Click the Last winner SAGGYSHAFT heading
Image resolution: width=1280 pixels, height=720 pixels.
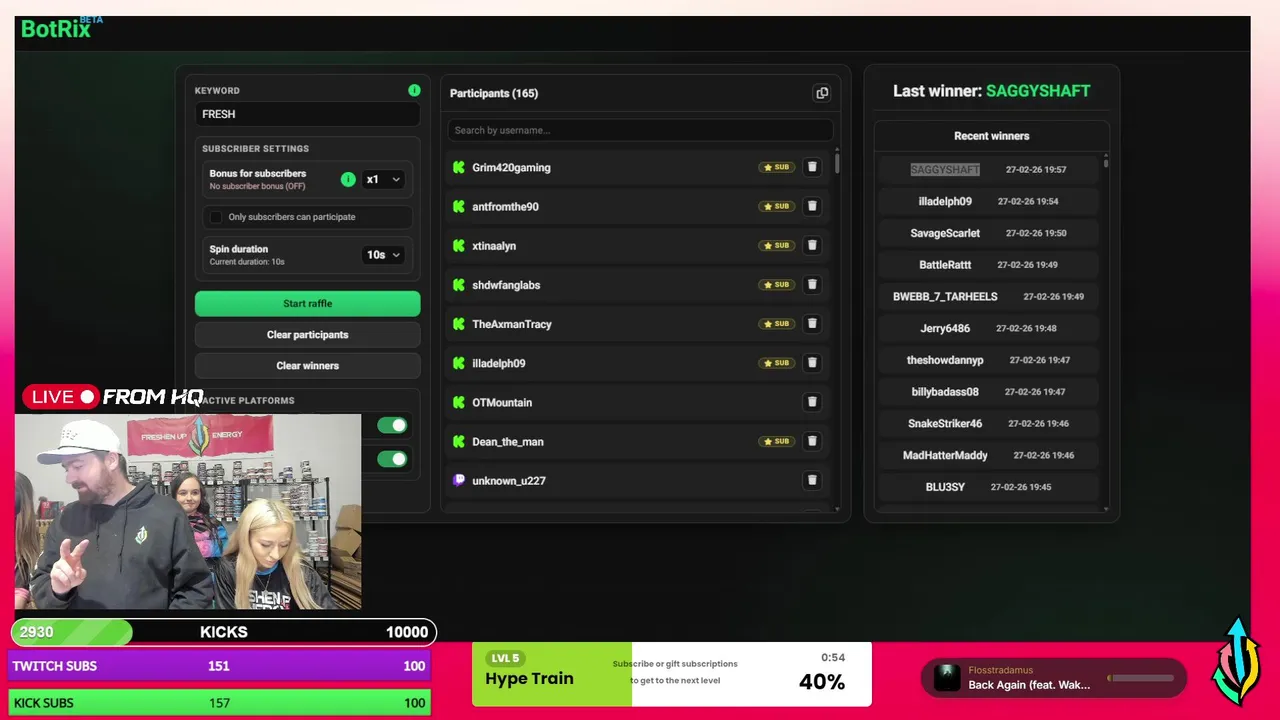click(x=991, y=91)
